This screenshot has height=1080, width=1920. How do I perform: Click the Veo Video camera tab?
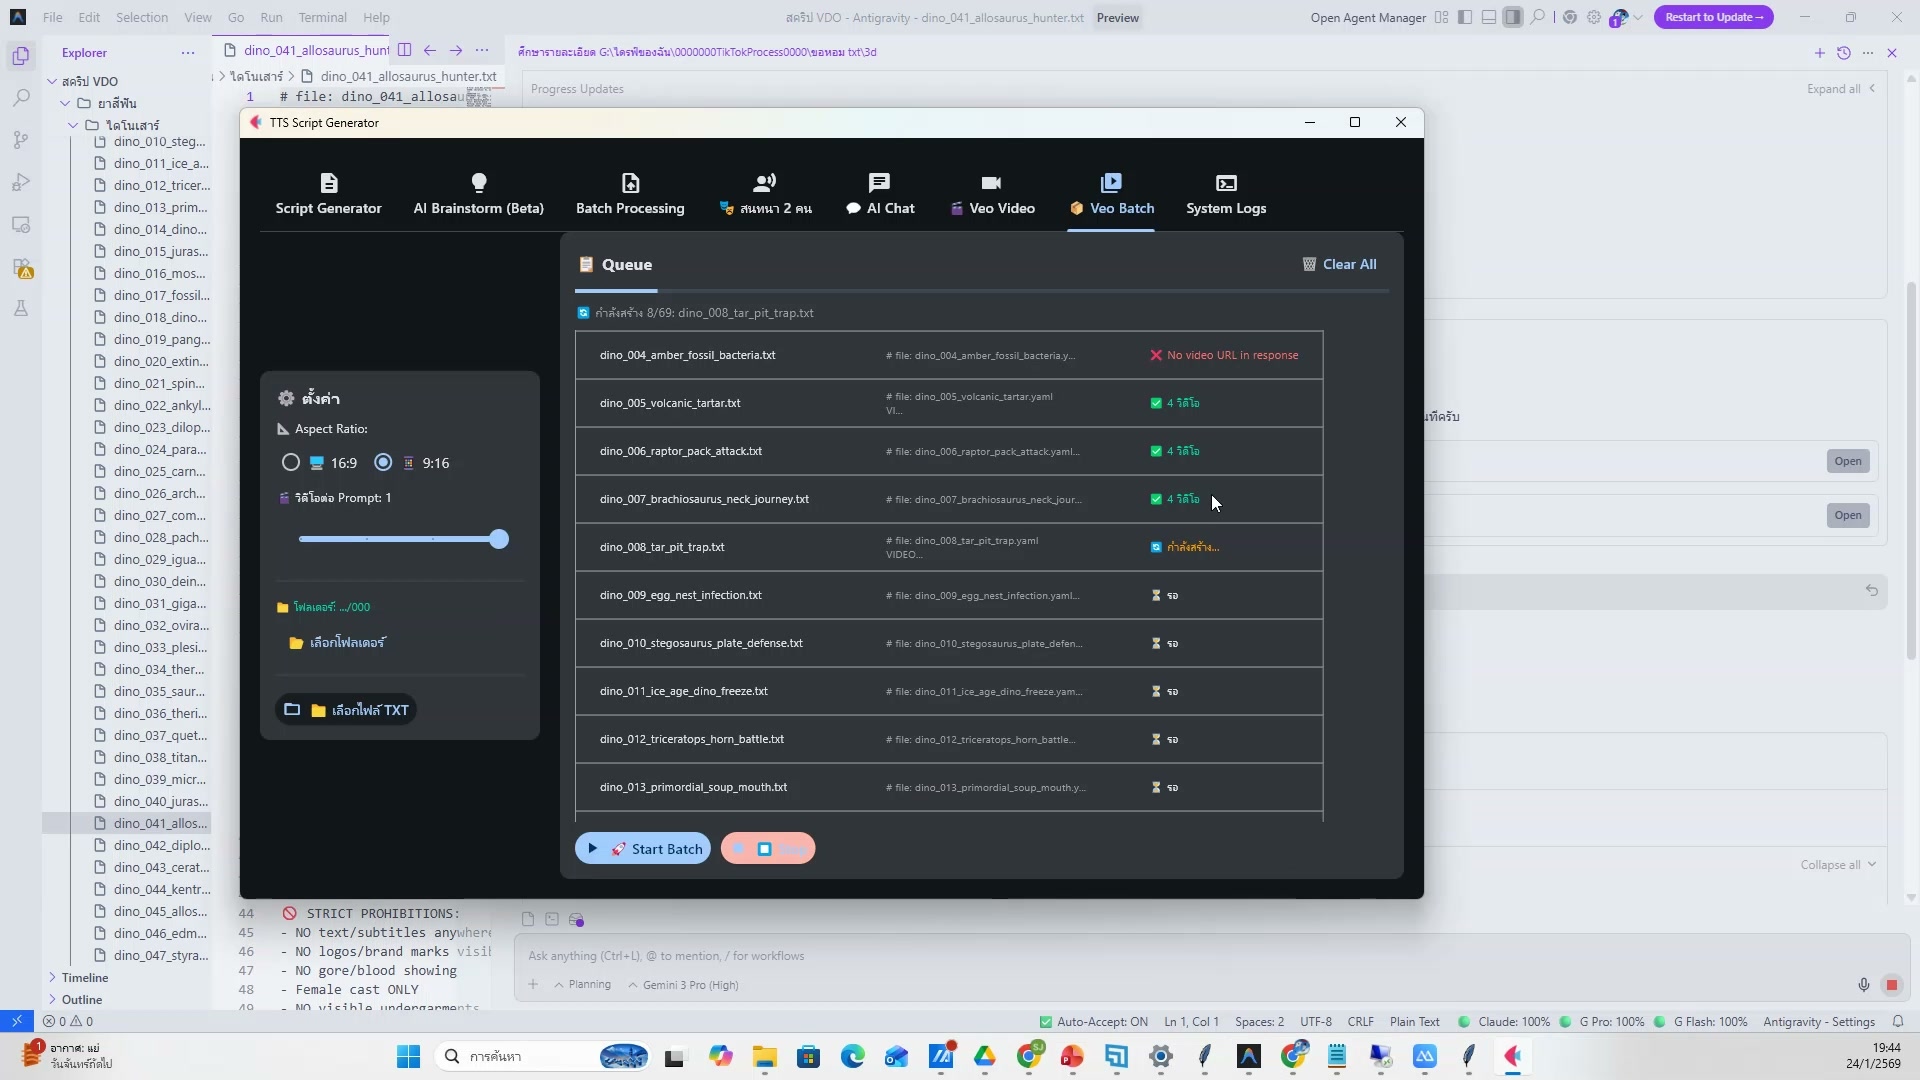coord(991,194)
